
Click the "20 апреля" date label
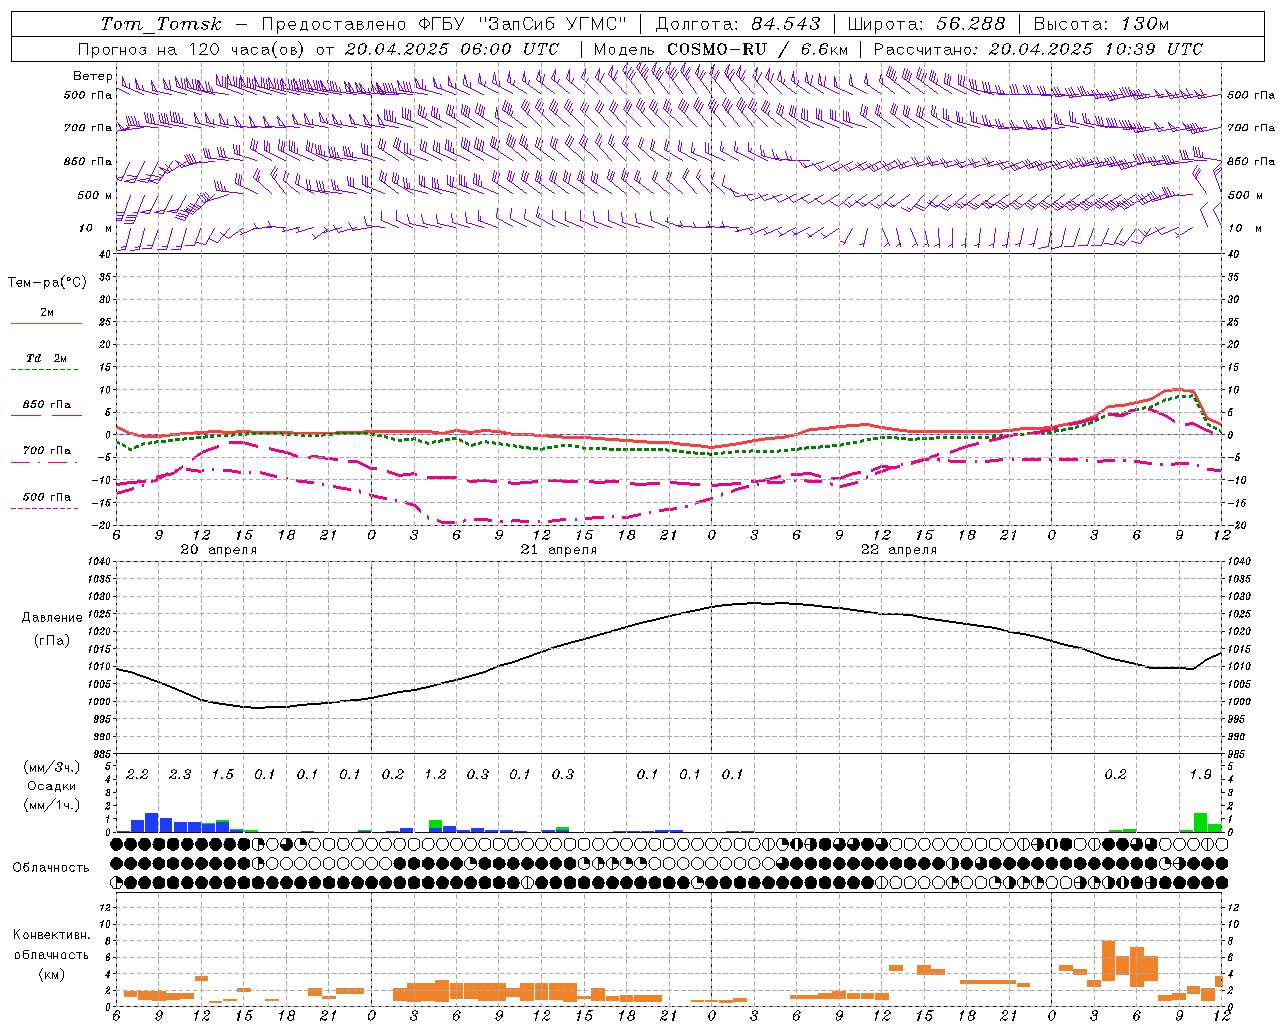[218, 550]
